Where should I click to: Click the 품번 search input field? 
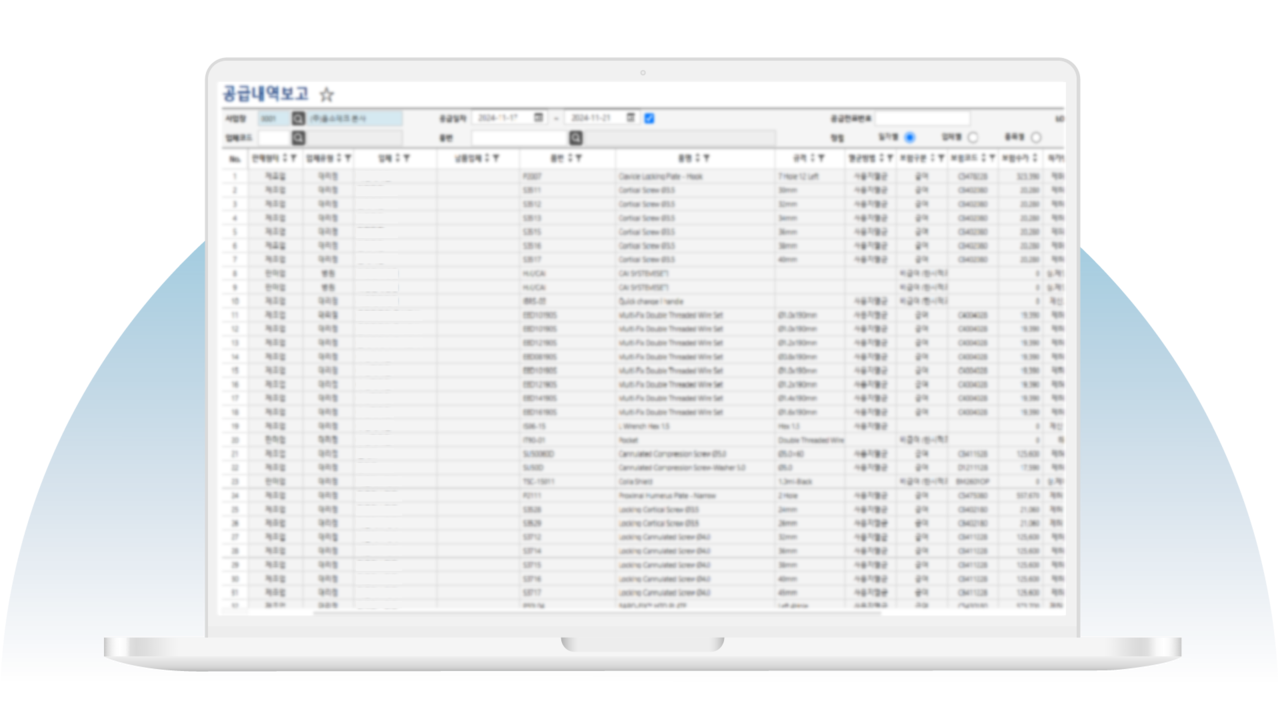(520, 138)
